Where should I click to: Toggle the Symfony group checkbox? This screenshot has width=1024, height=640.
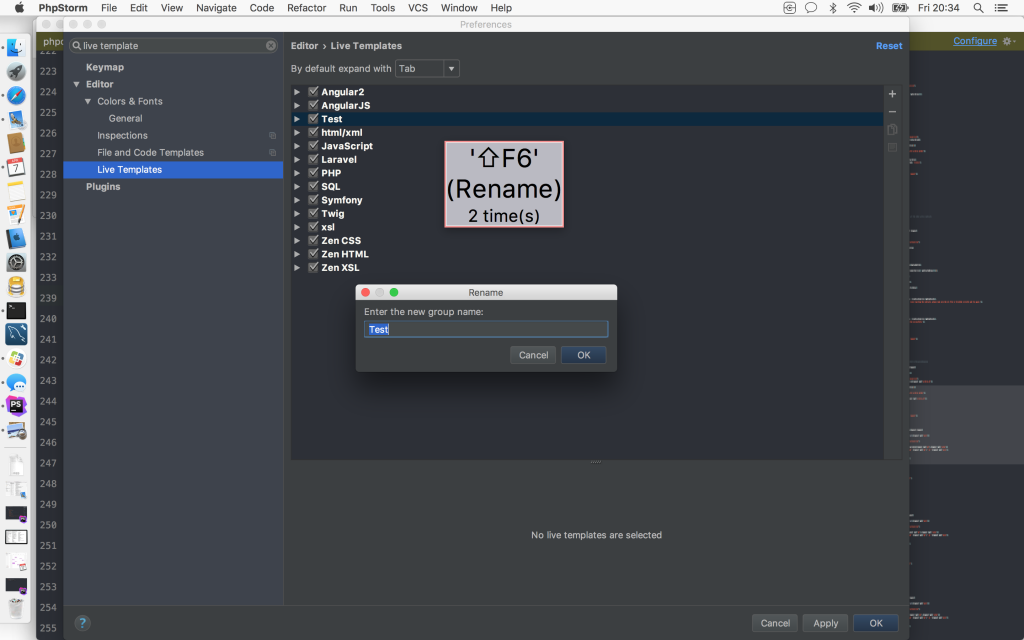click(x=313, y=199)
